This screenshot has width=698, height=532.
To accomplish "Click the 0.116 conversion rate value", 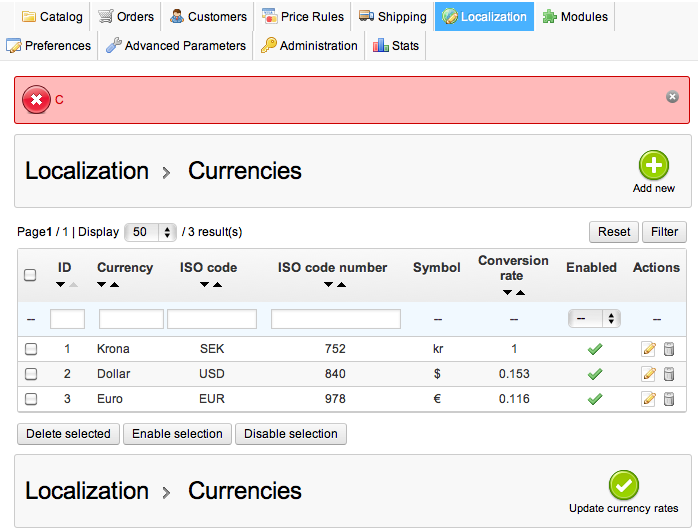I will [x=514, y=398].
